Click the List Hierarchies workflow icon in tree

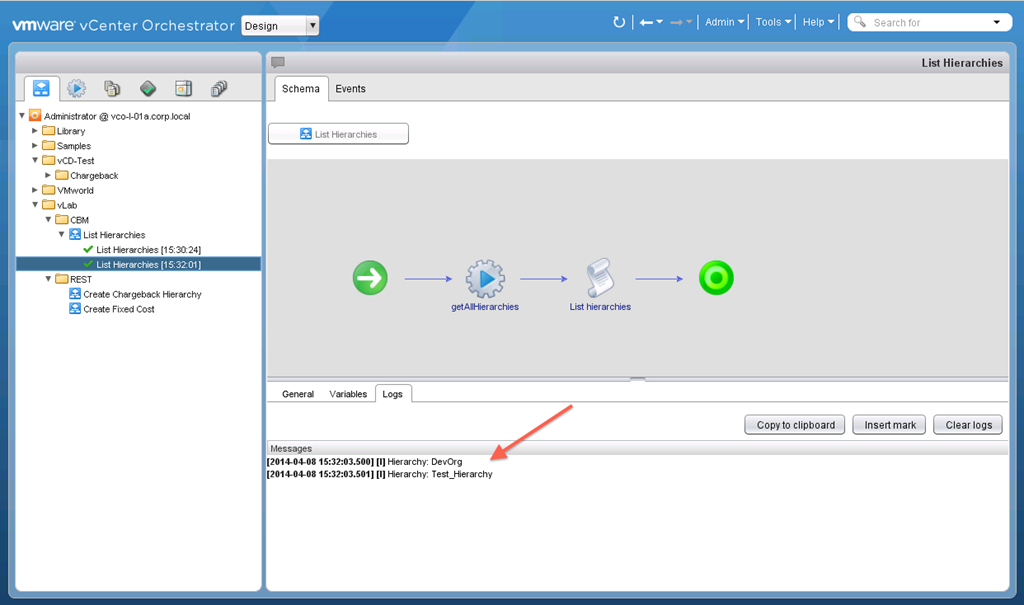pyautogui.click(x=75, y=234)
